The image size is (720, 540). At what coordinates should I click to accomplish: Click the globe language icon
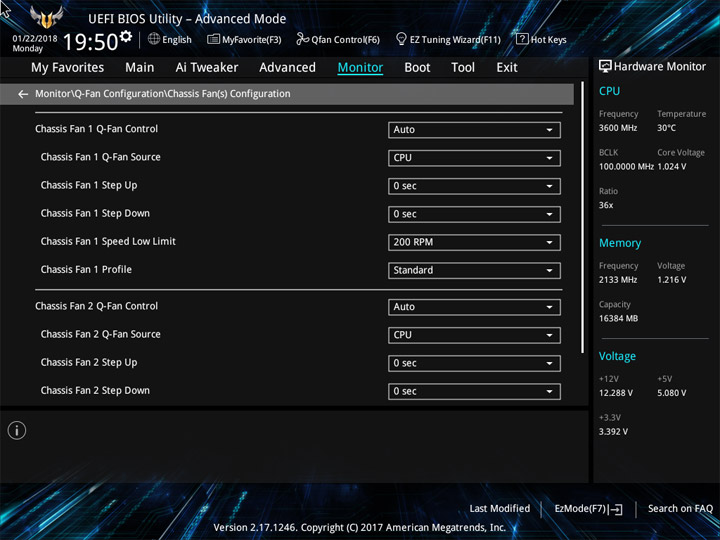(x=154, y=39)
